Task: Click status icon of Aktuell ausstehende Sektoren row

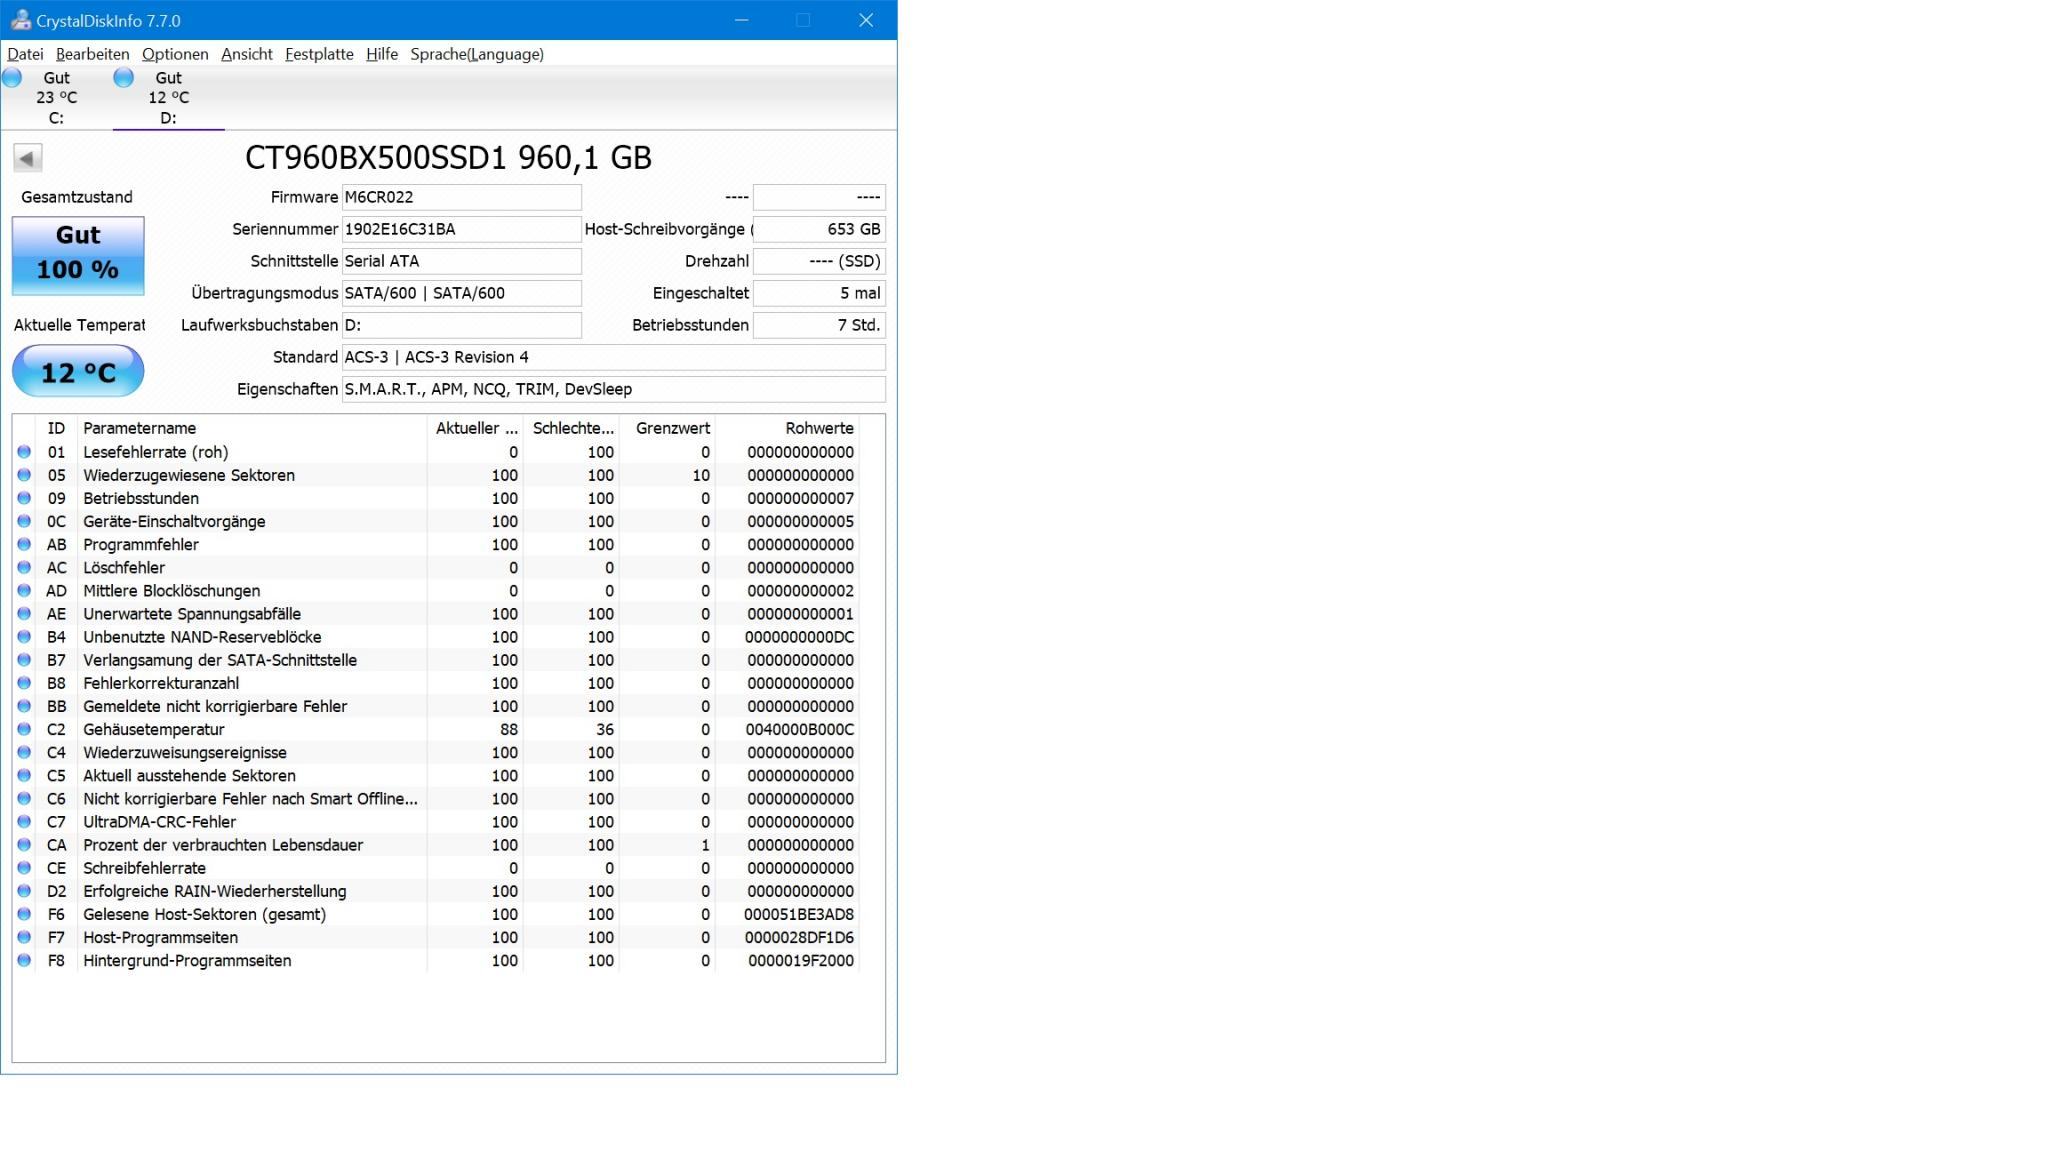Action: (x=24, y=775)
